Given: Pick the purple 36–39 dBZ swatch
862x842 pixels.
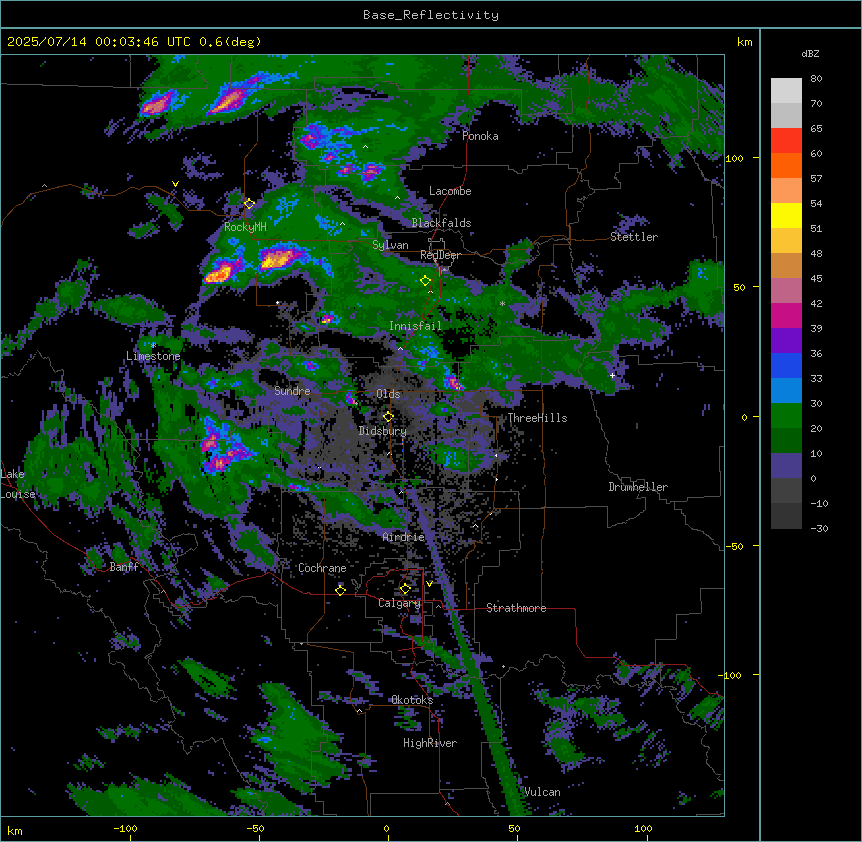Looking at the screenshot, I should click(x=786, y=341).
